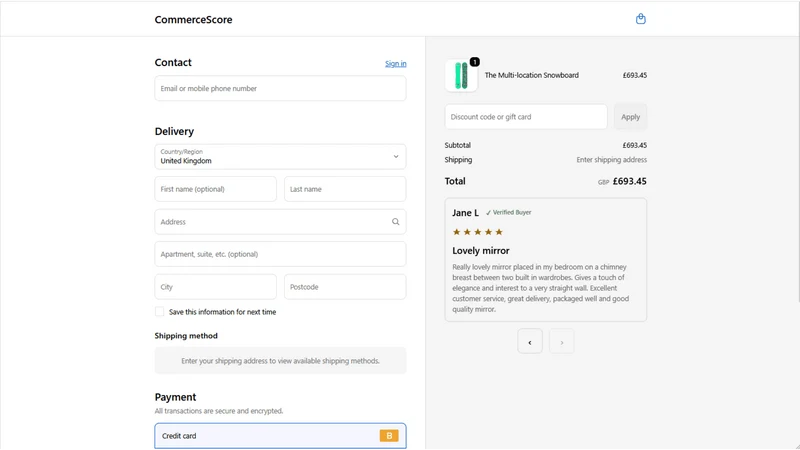The image size is (800, 450).
Task: Expand country list using chevron arrow
Action: click(x=396, y=157)
